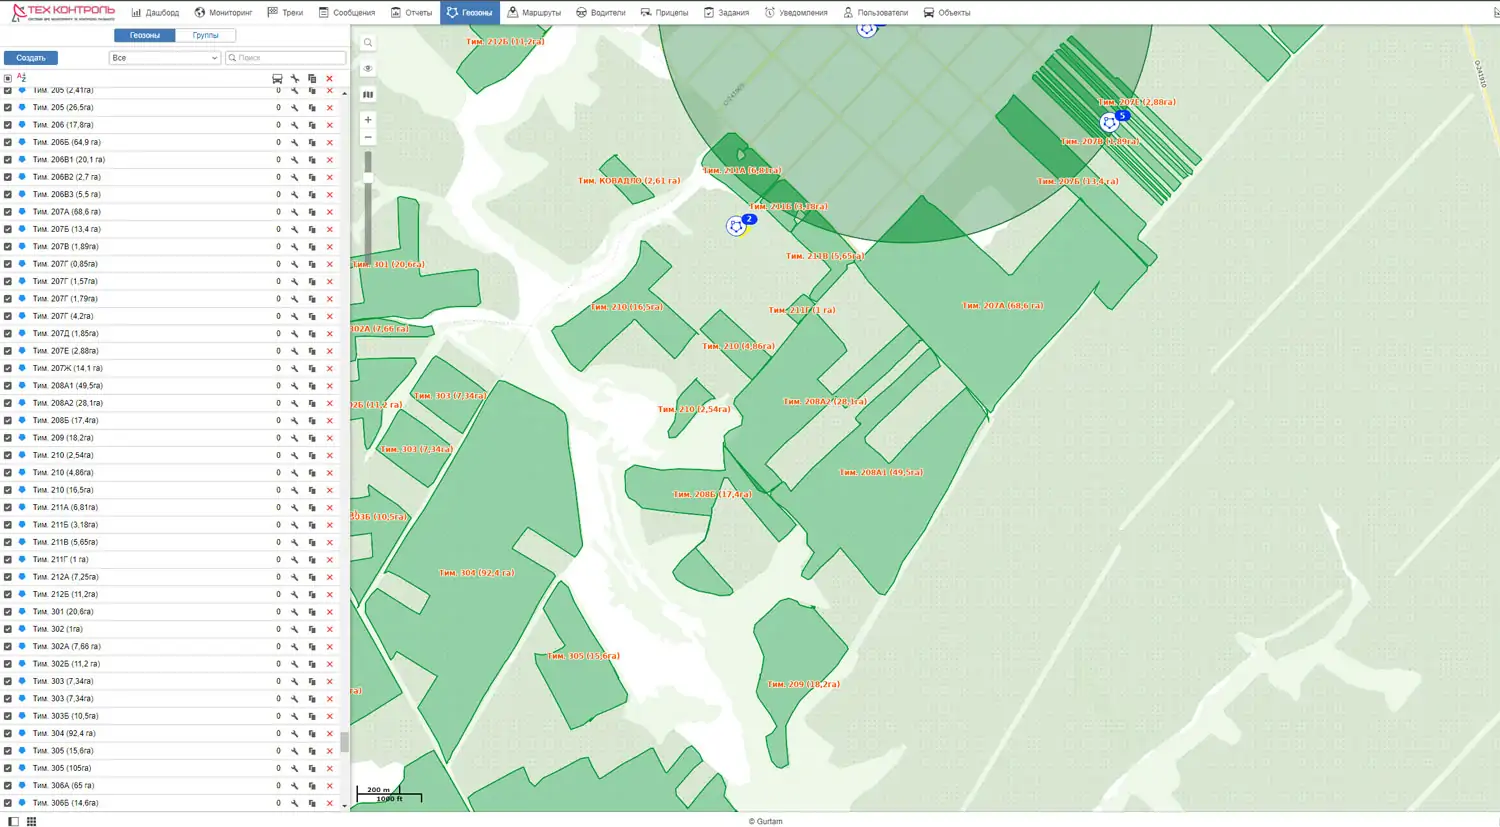Image resolution: width=1500 pixels, height=827 pixels.
Task: Toggle select-all geofences checkbox
Action: (8, 78)
